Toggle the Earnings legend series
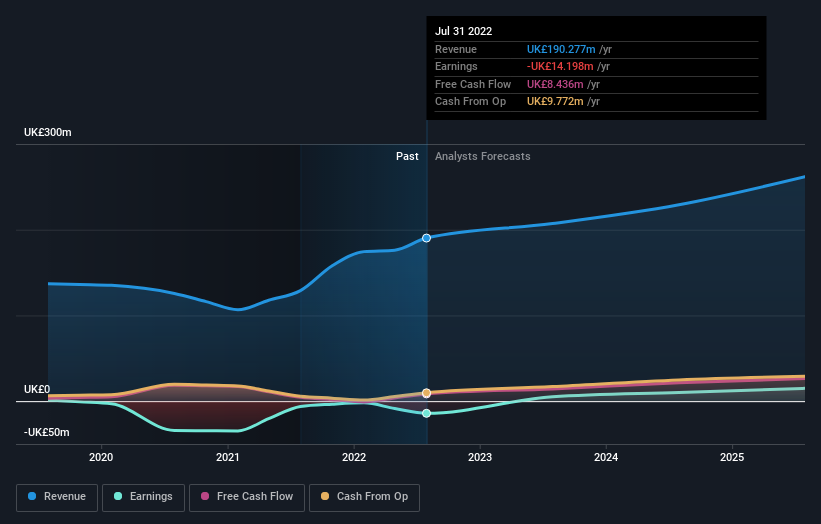The image size is (821, 524). coord(143,497)
